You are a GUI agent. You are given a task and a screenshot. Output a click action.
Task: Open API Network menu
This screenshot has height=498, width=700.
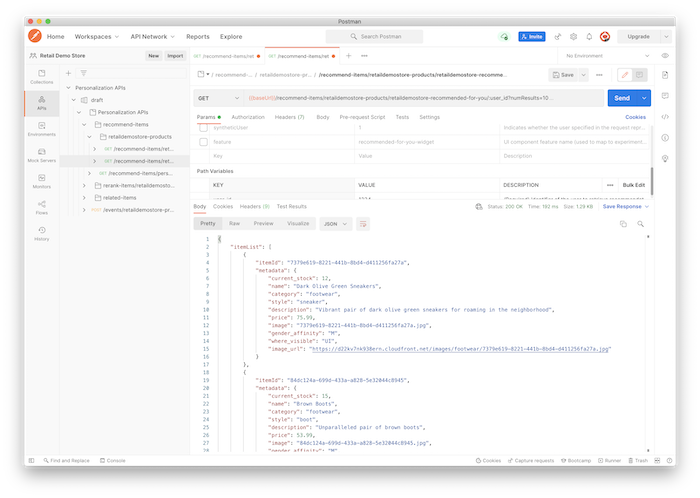point(152,37)
